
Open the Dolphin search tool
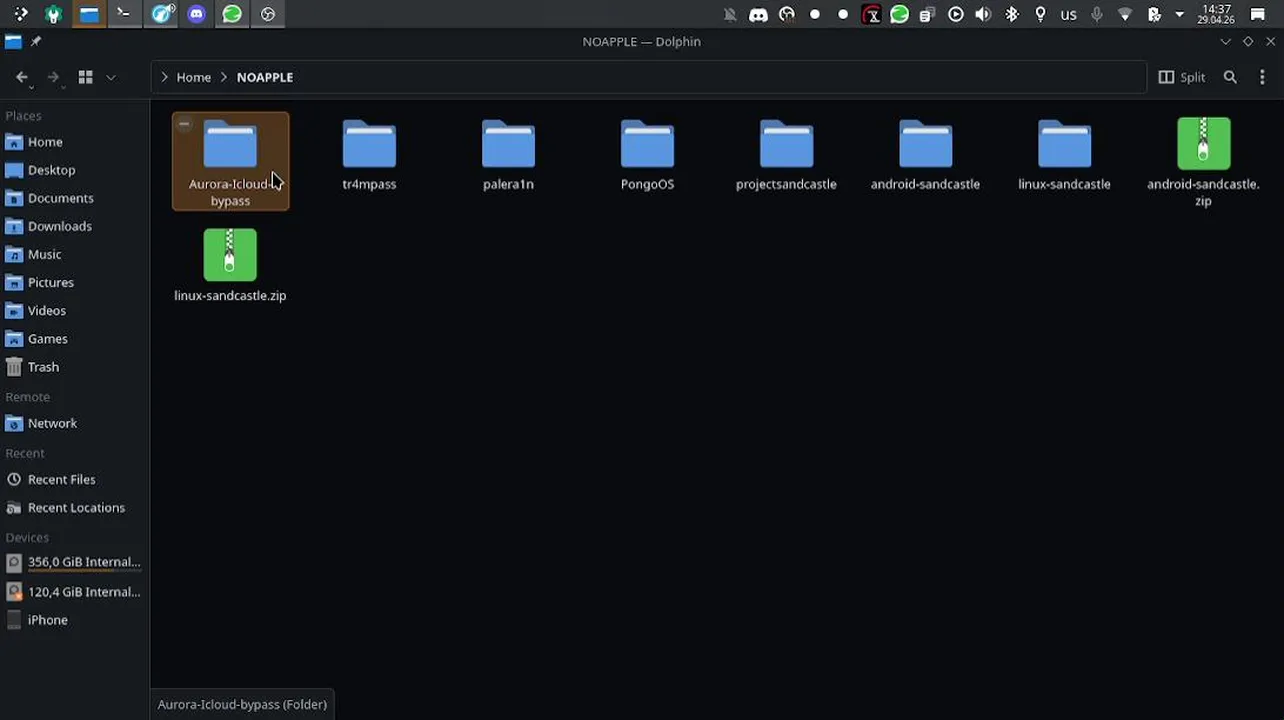coord(1231,77)
